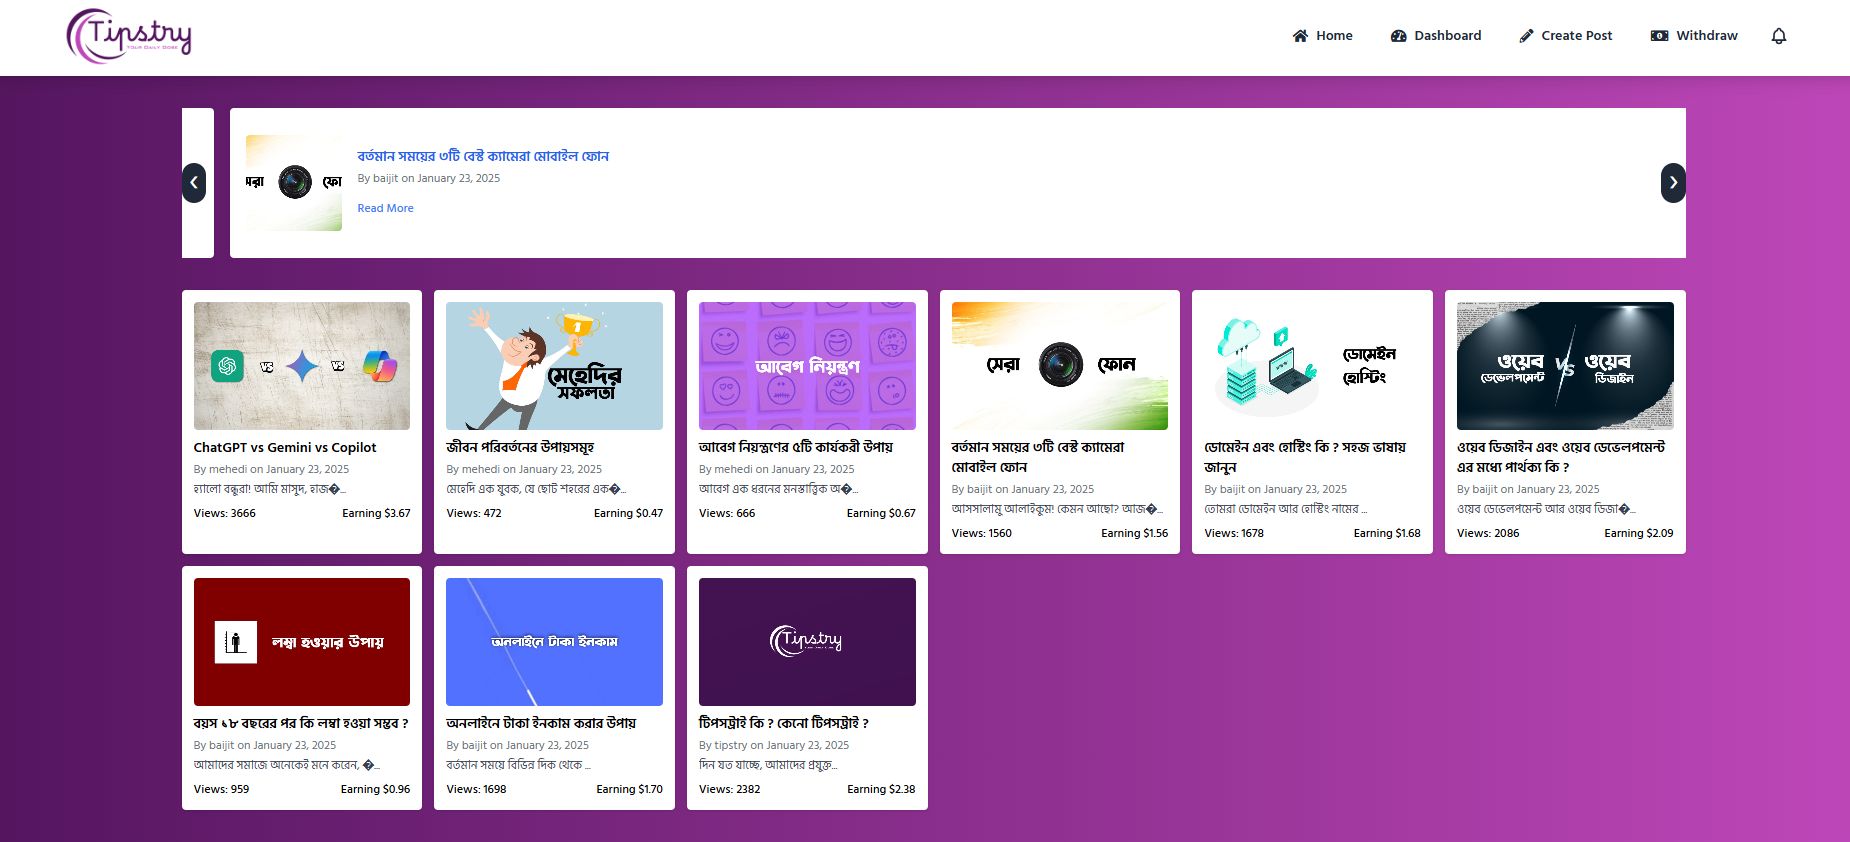Click the Tipstry logo in header
1850x842 pixels.
(x=129, y=36)
